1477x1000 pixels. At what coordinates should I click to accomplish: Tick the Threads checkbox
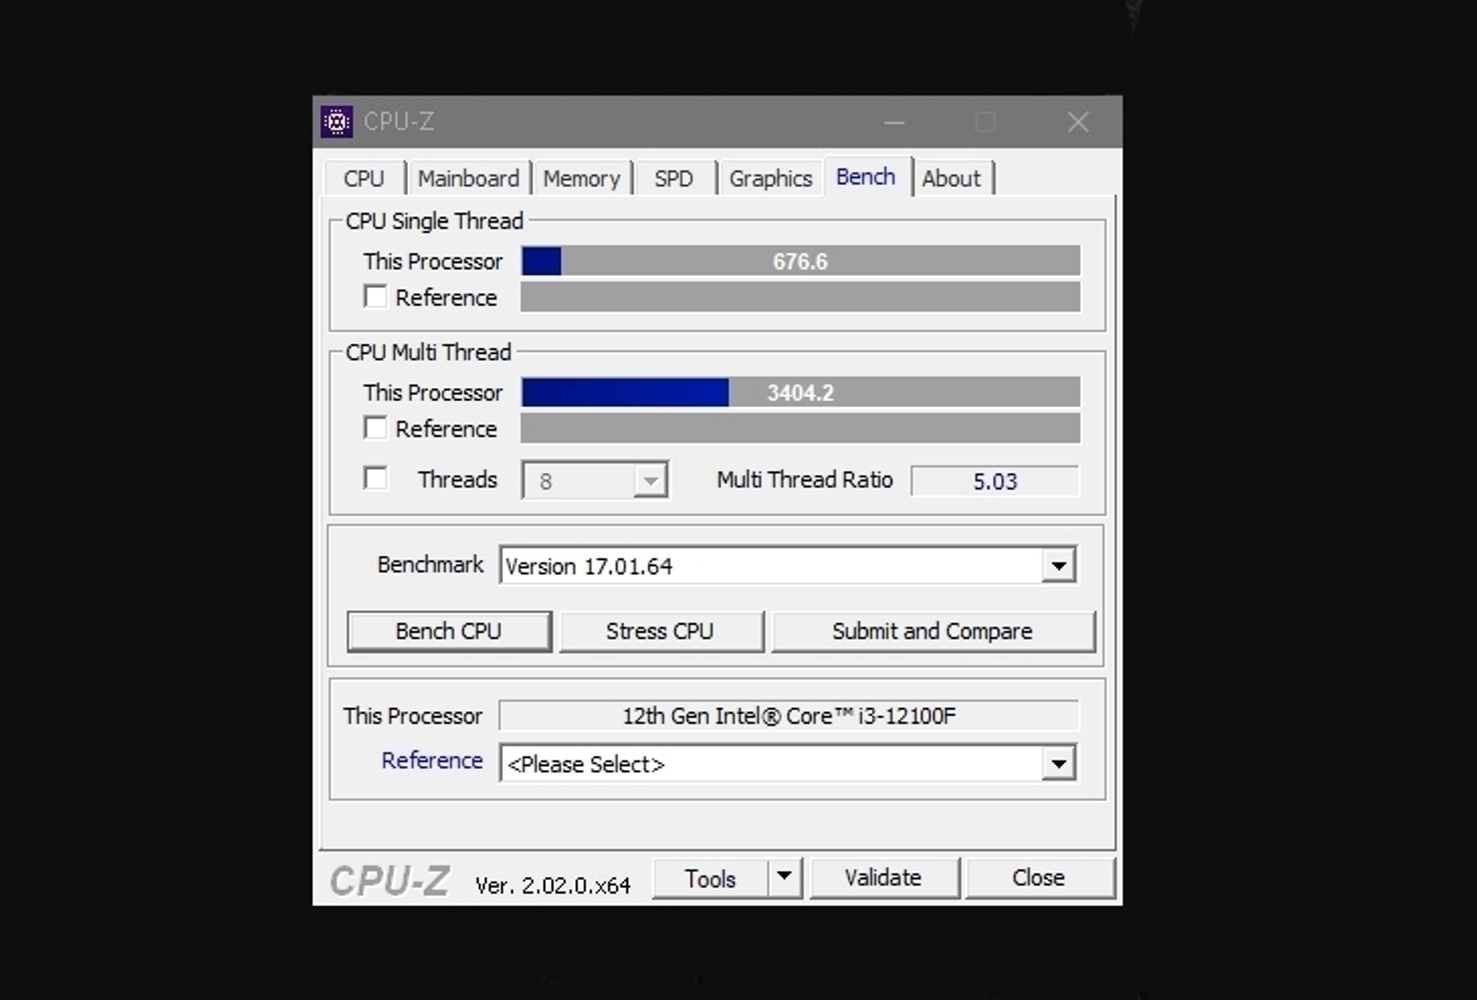click(x=376, y=479)
